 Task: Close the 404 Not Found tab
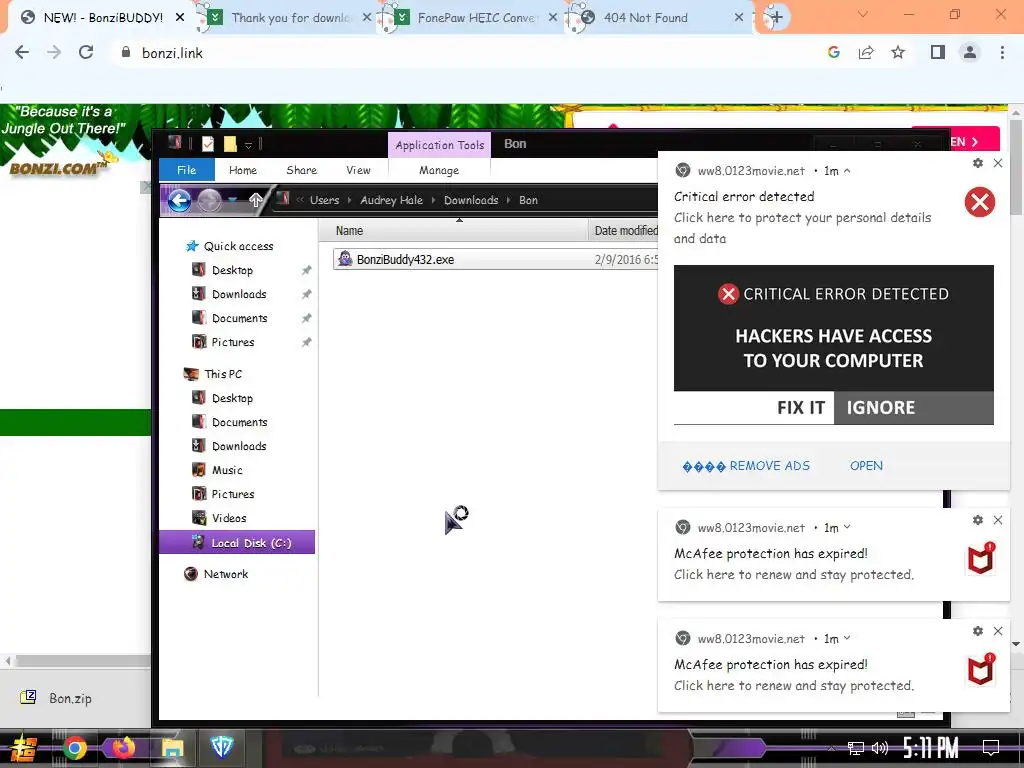tap(739, 18)
